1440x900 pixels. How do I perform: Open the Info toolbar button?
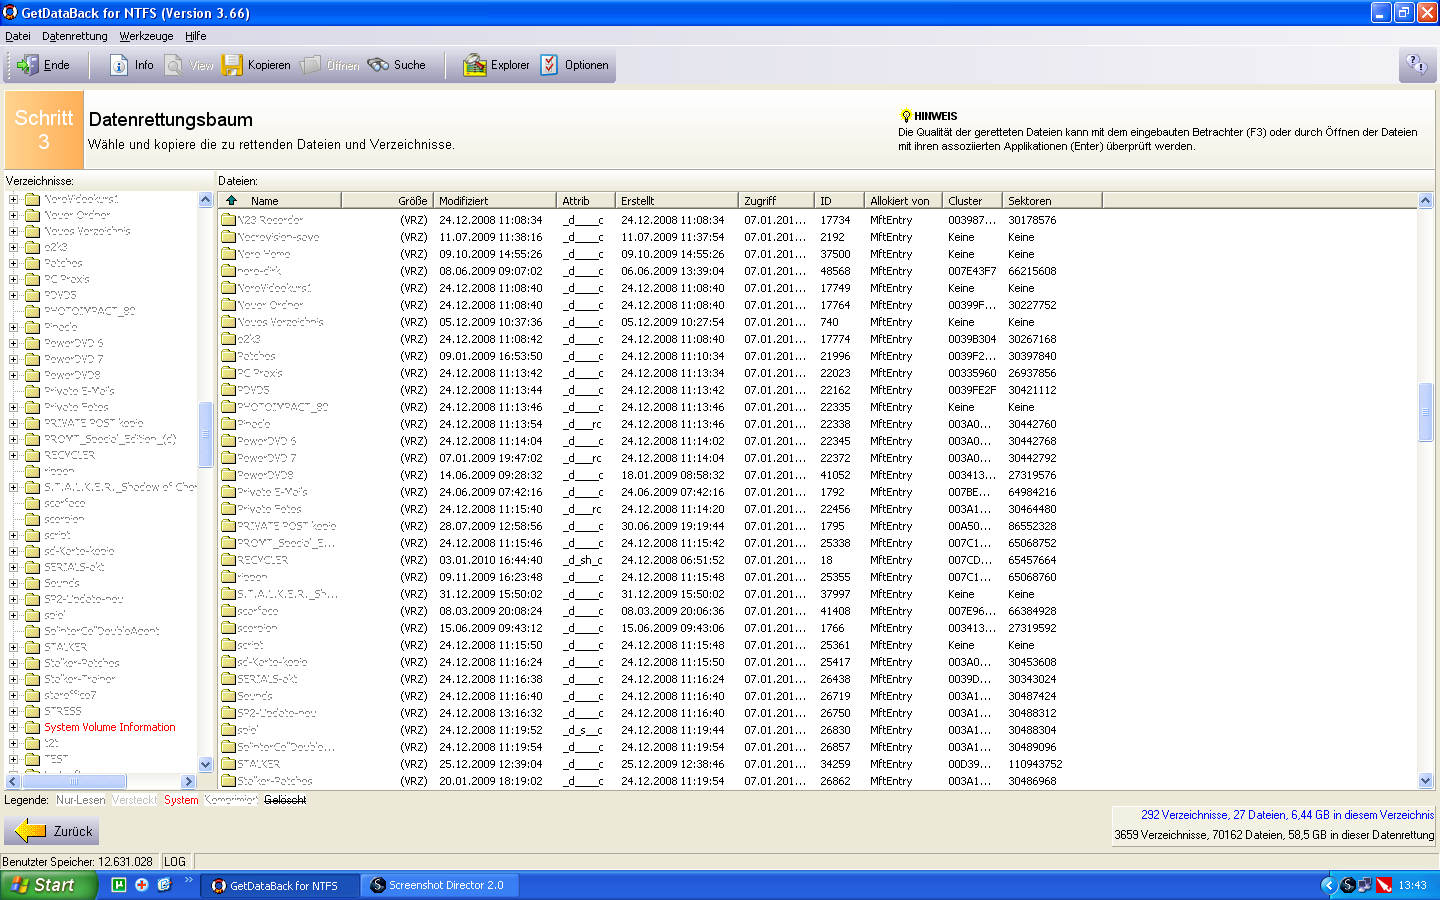(132, 65)
